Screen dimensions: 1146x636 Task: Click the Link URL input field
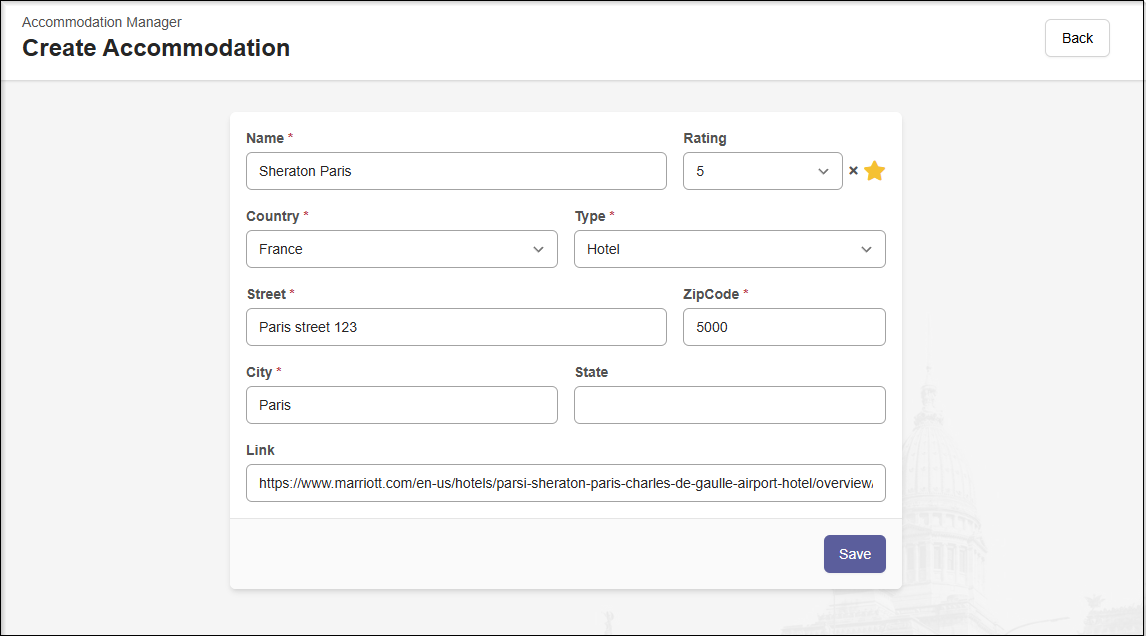click(565, 483)
